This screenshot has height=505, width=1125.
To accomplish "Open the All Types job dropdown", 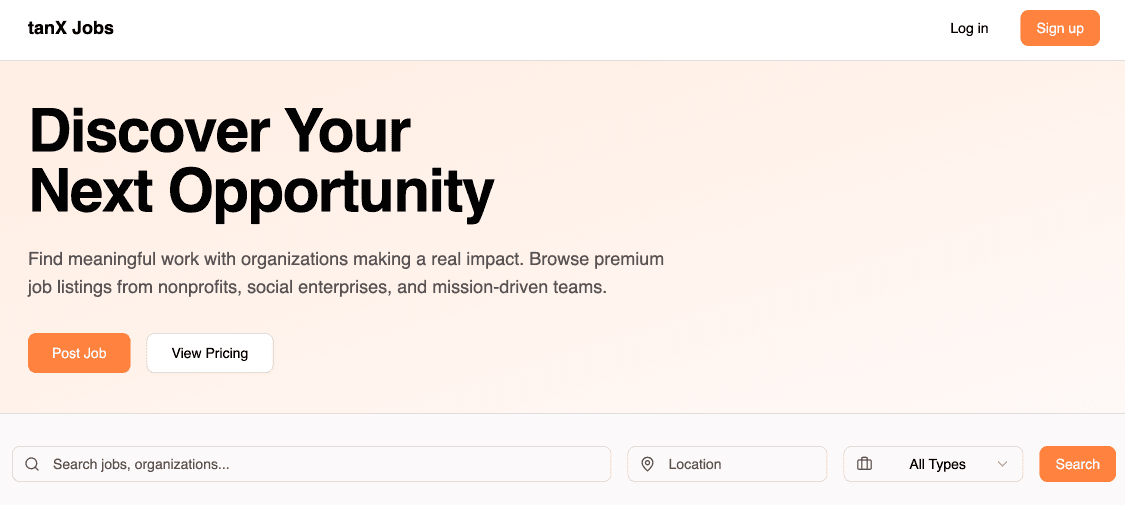I will [937, 464].
